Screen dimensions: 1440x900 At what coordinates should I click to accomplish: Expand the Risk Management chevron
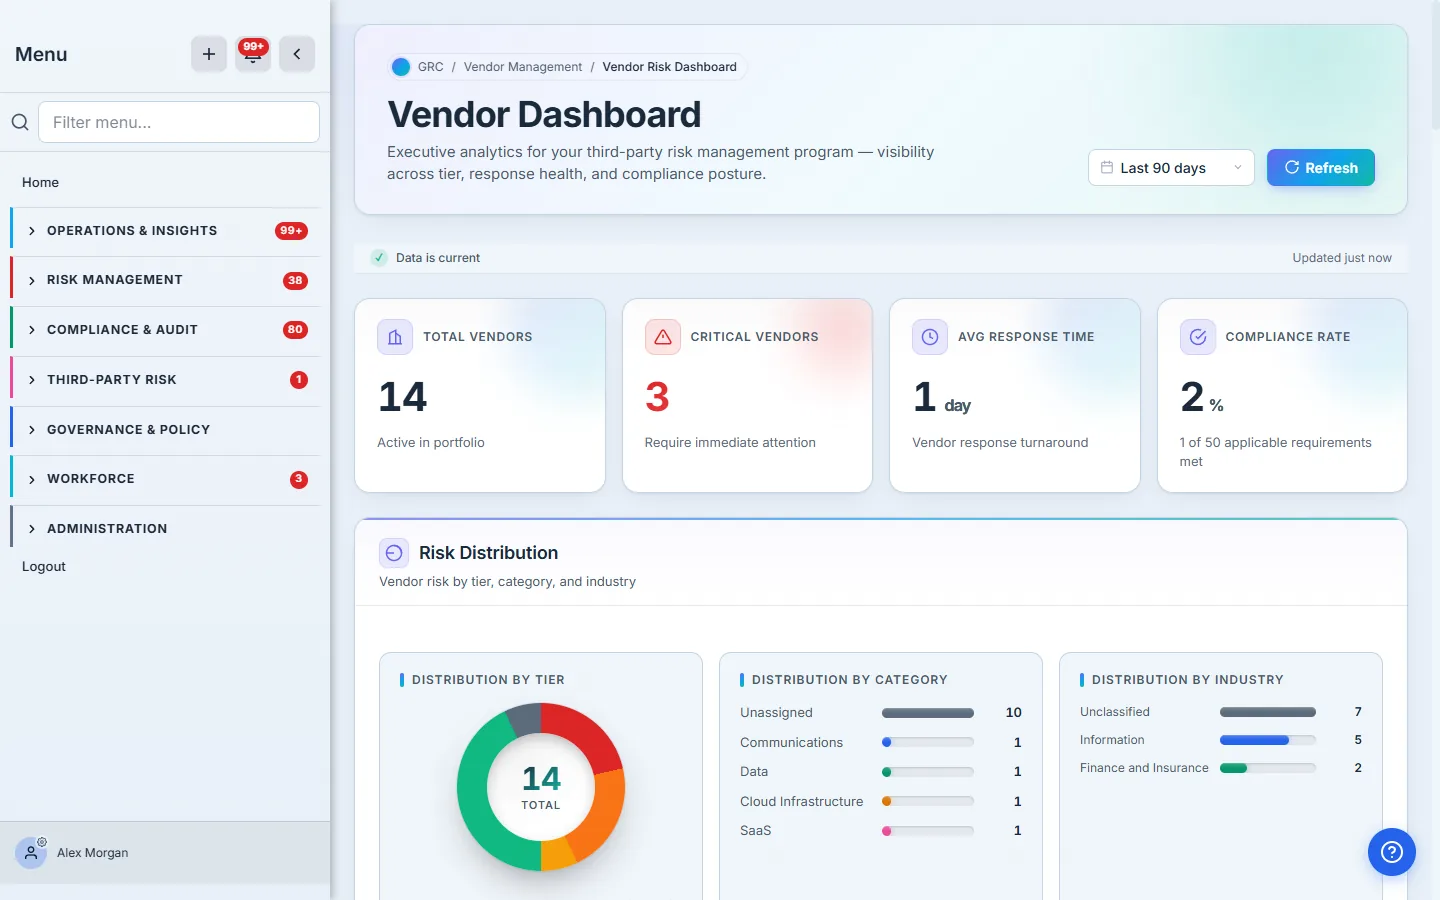32,281
